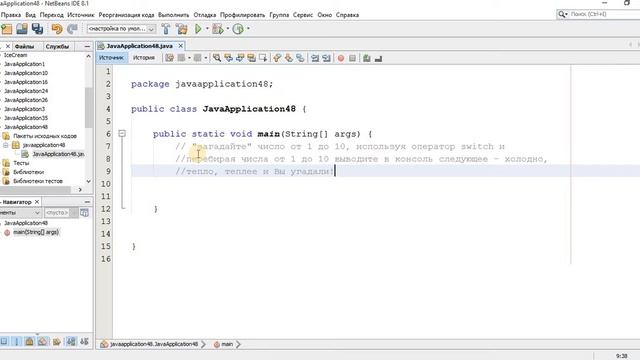Click the Save All toolbar icon
The height and width of the screenshot is (360, 640).
pyautogui.click(x=37, y=29)
